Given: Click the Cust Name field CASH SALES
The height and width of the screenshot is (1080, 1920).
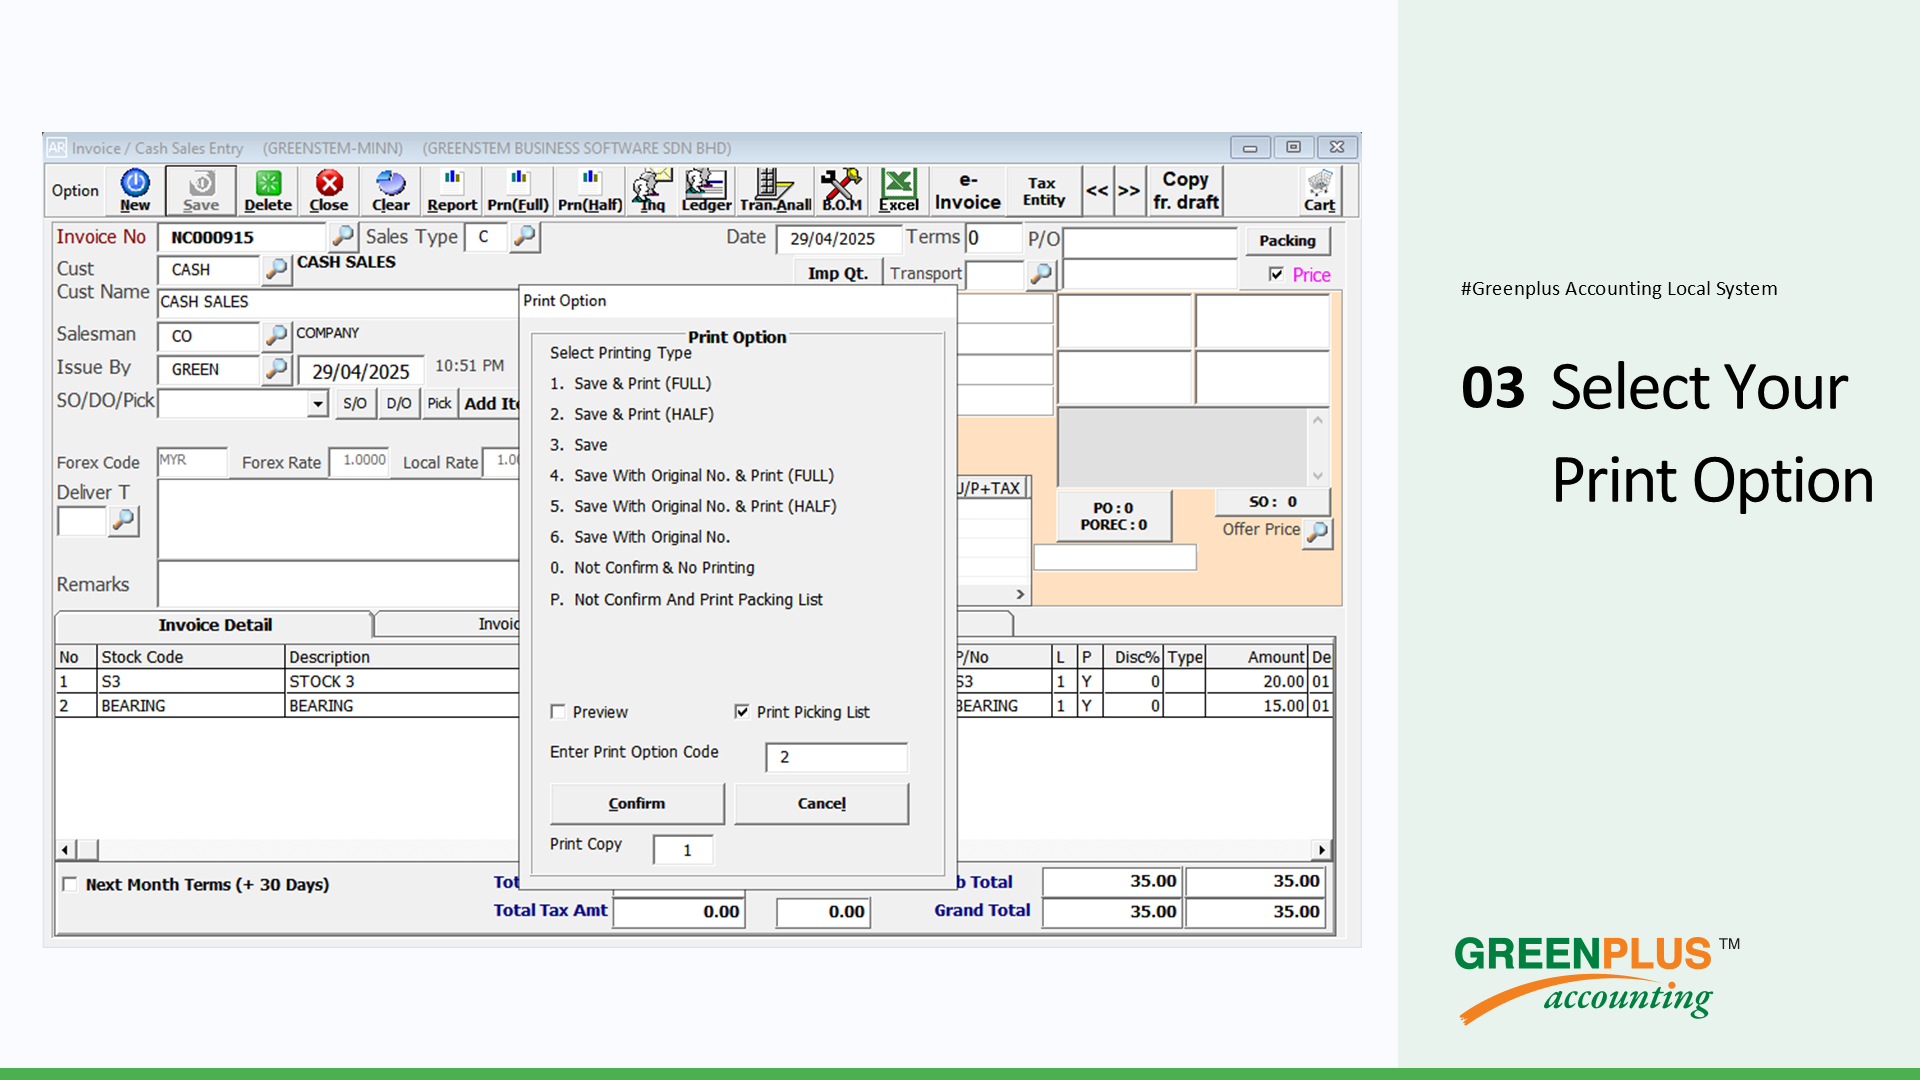Looking at the screenshot, I should coord(338,302).
